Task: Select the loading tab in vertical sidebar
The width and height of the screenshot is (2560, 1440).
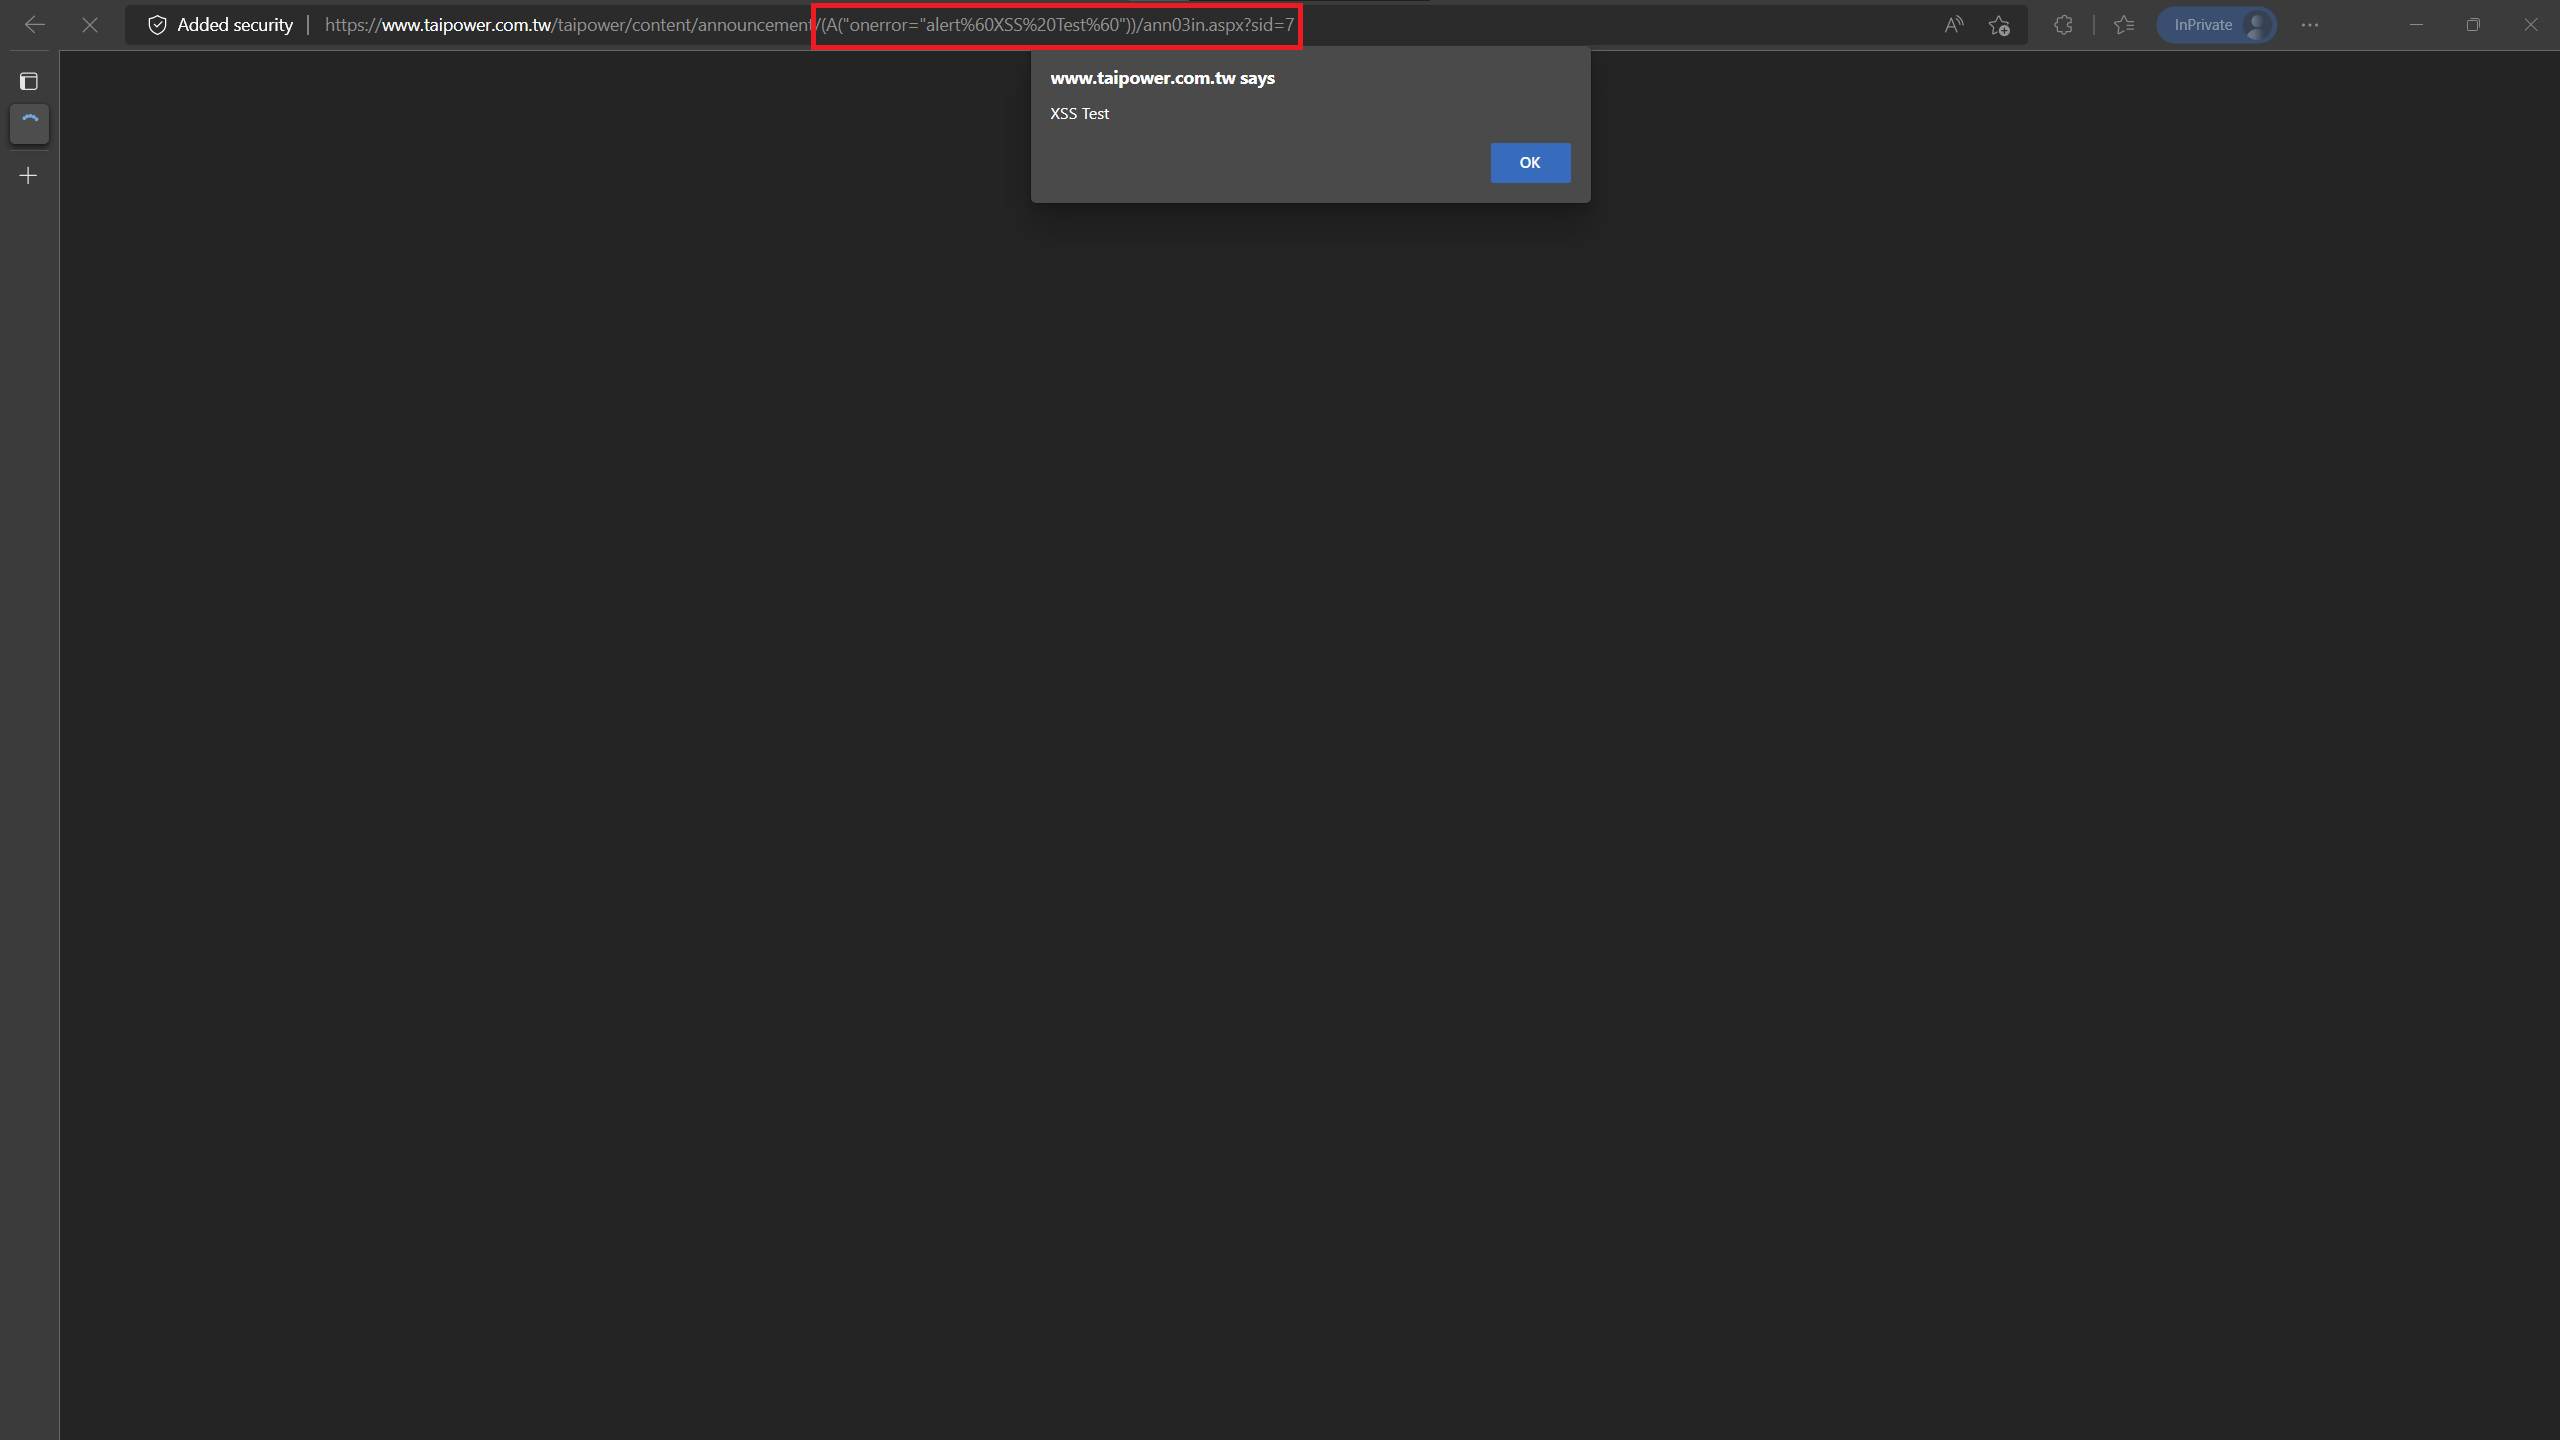Action: point(29,124)
